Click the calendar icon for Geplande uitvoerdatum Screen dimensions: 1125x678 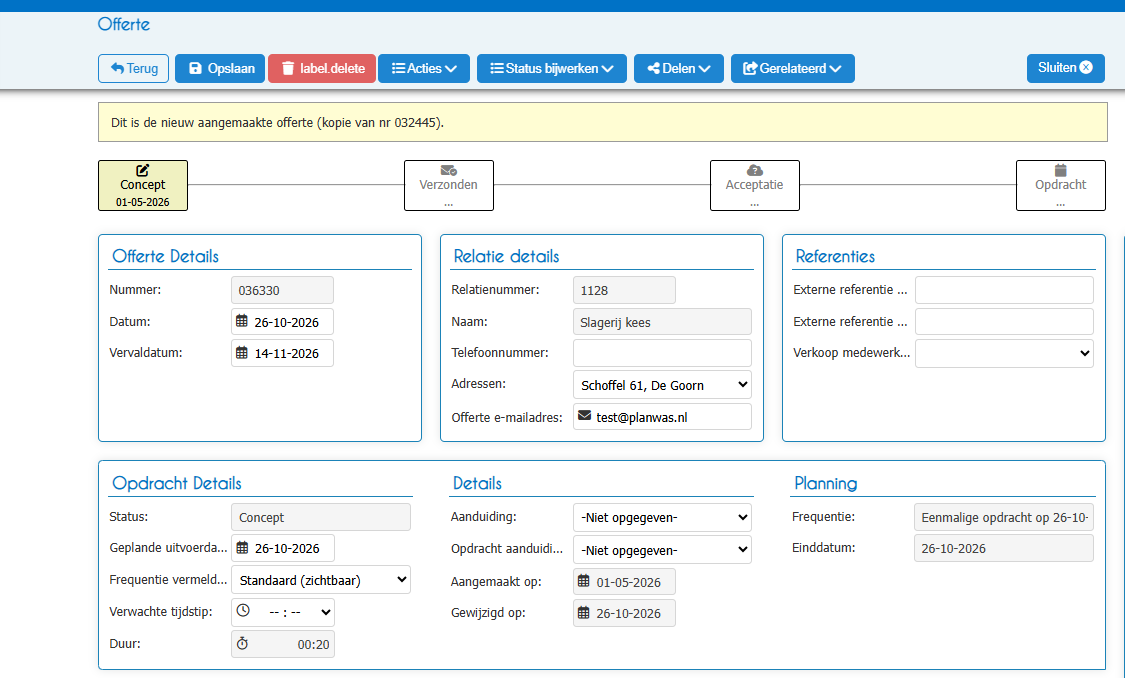(243, 547)
